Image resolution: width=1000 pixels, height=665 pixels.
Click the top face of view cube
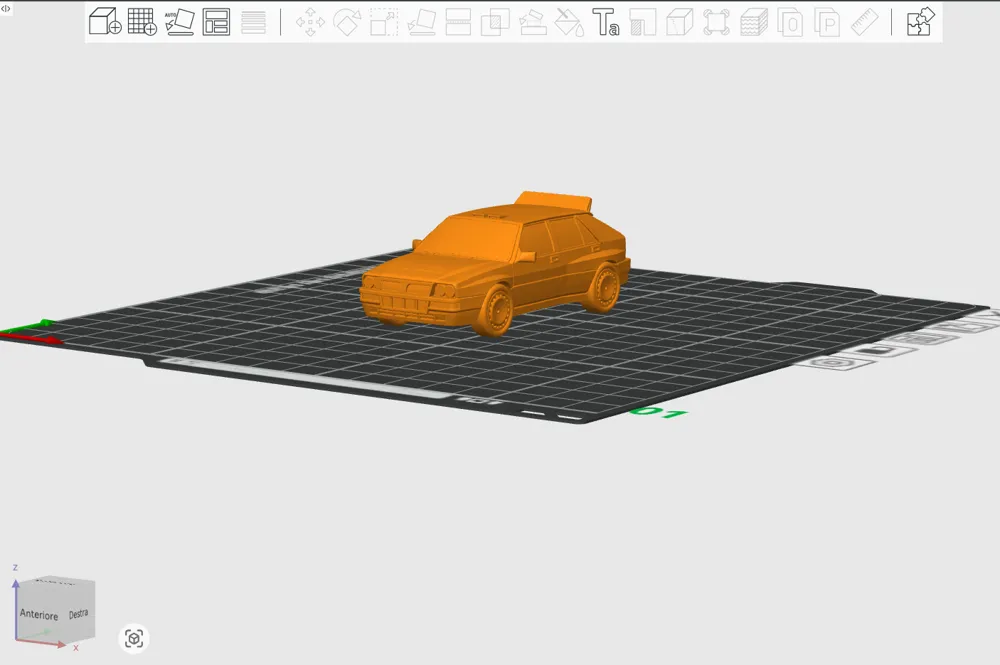point(55,581)
